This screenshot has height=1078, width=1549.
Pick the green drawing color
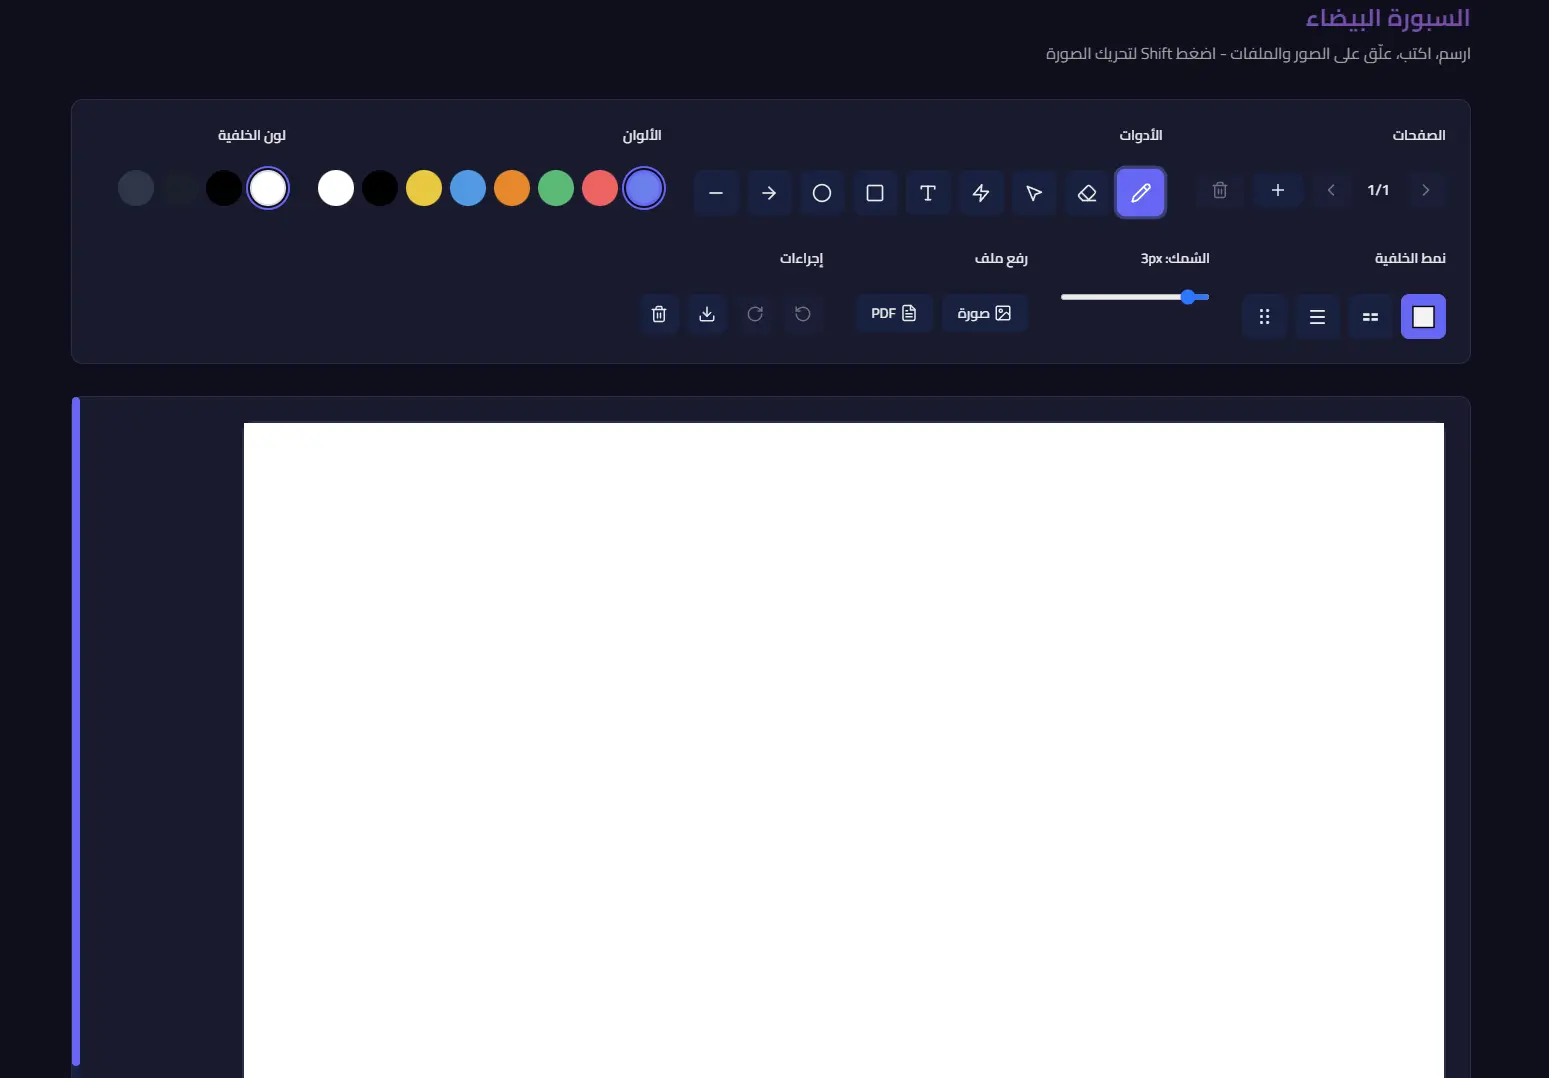tap(556, 188)
